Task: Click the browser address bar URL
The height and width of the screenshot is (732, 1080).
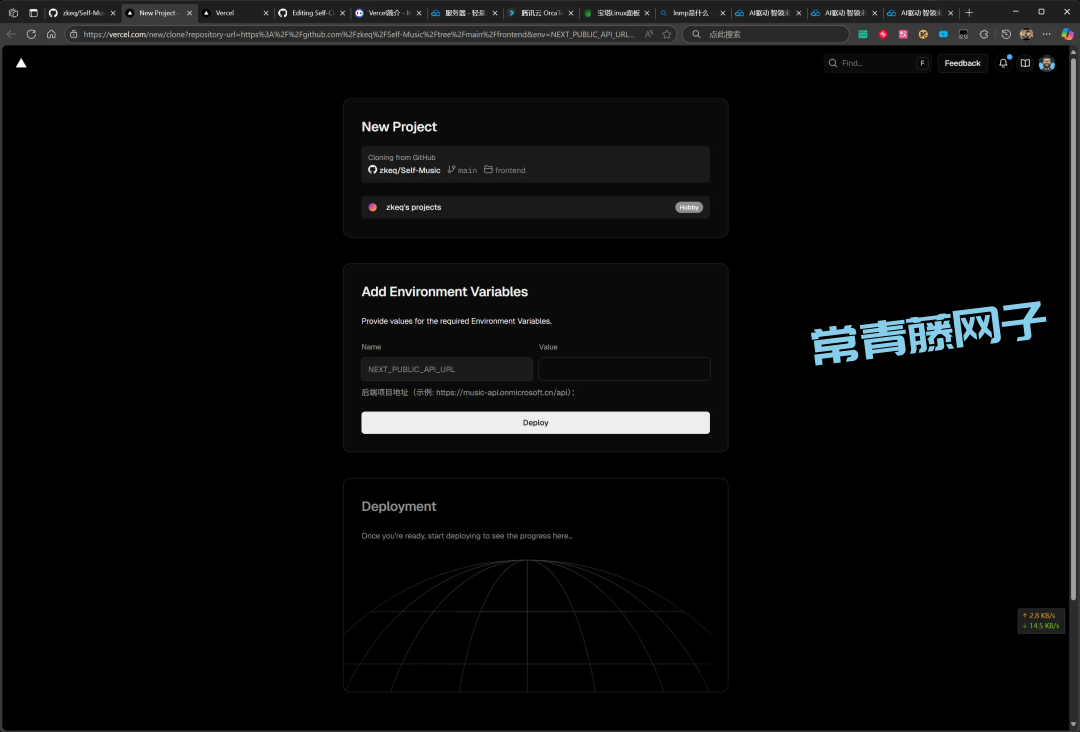Action: click(x=358, y=34)
